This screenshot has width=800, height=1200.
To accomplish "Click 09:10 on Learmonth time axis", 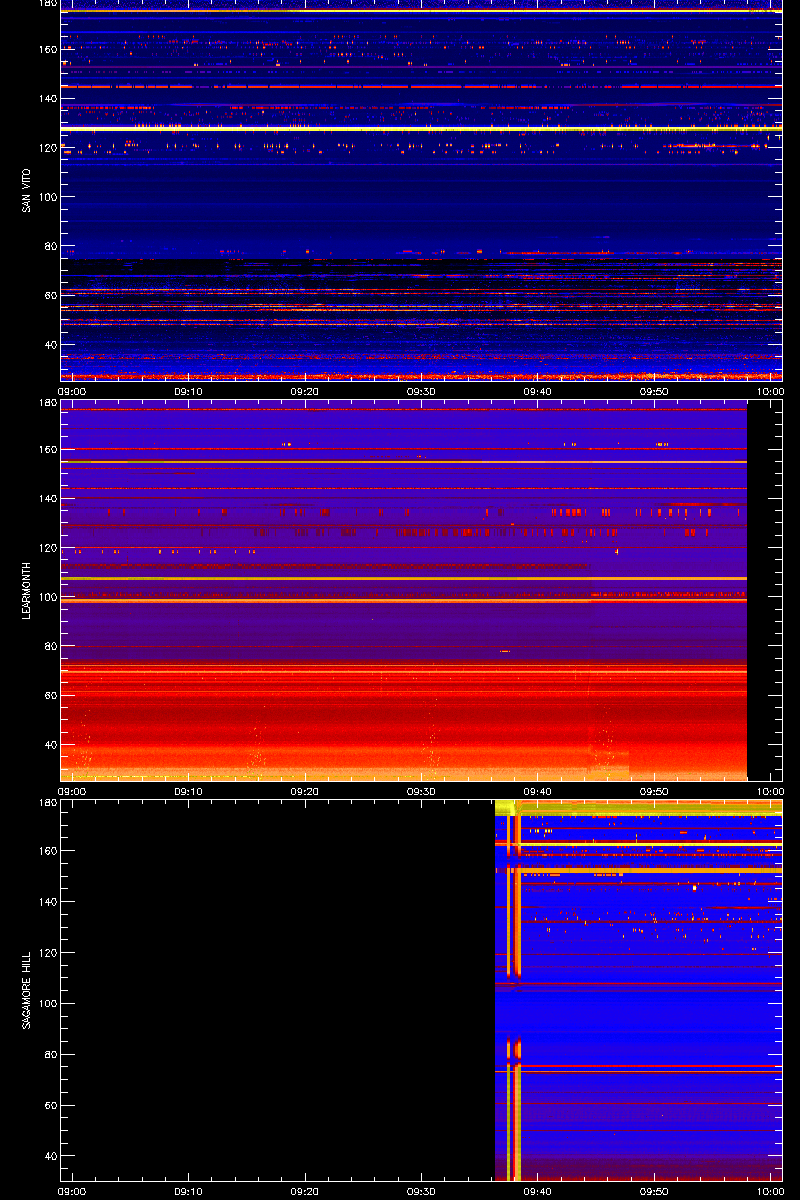I will point(188,792).
